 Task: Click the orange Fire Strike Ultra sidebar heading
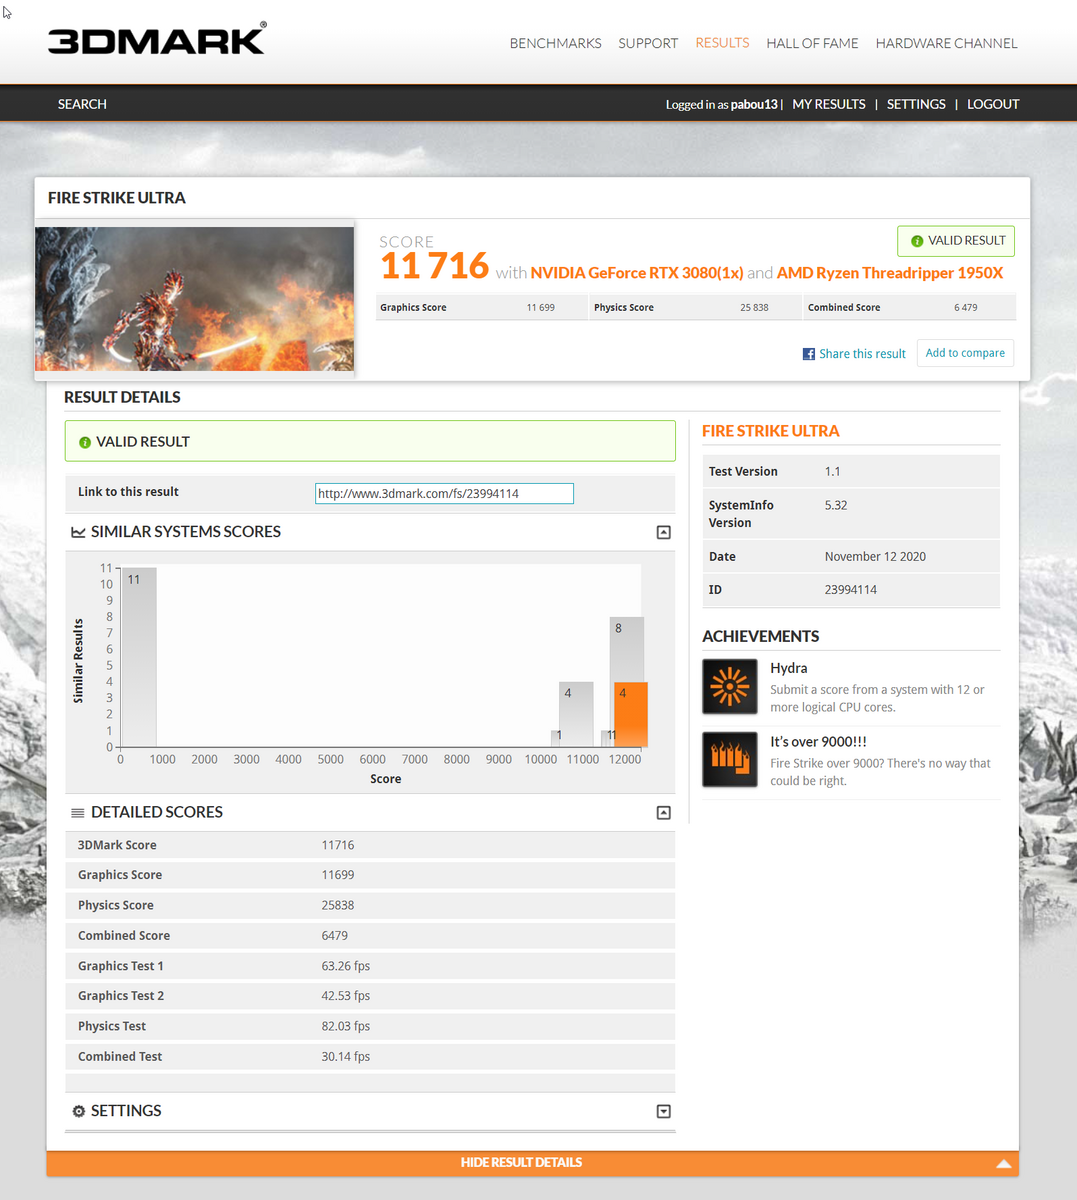tap(771, 431)
